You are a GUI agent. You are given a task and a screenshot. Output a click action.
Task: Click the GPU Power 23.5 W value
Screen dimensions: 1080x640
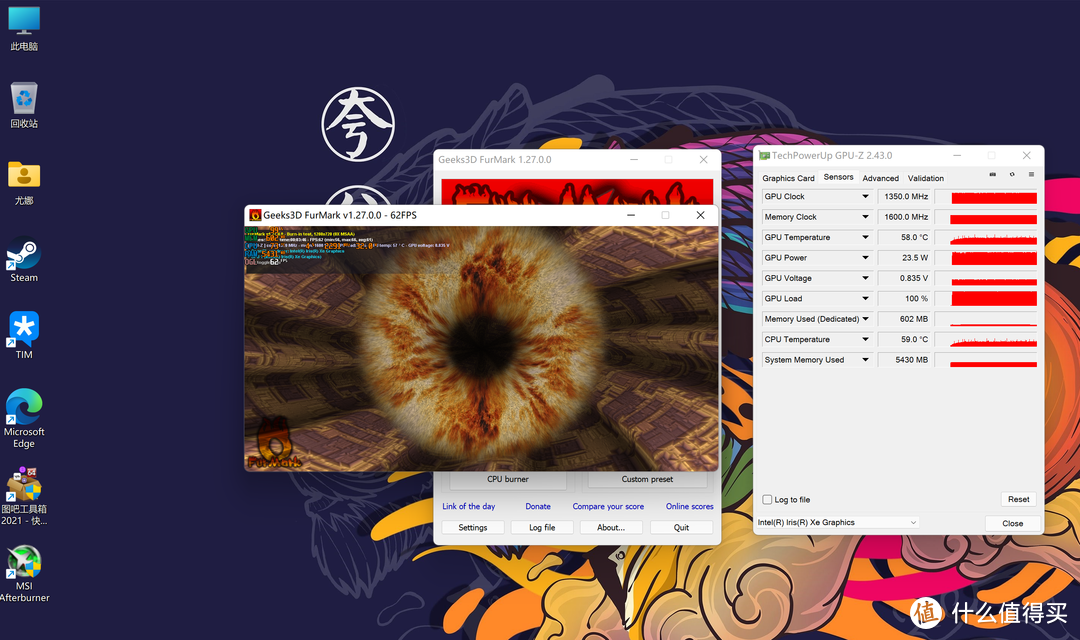(904, 258)
